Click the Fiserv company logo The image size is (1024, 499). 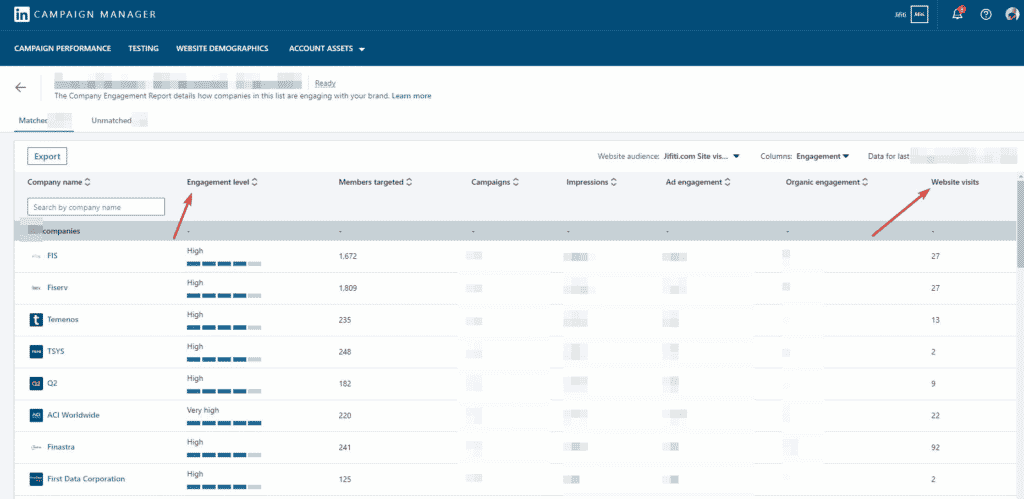36,288
